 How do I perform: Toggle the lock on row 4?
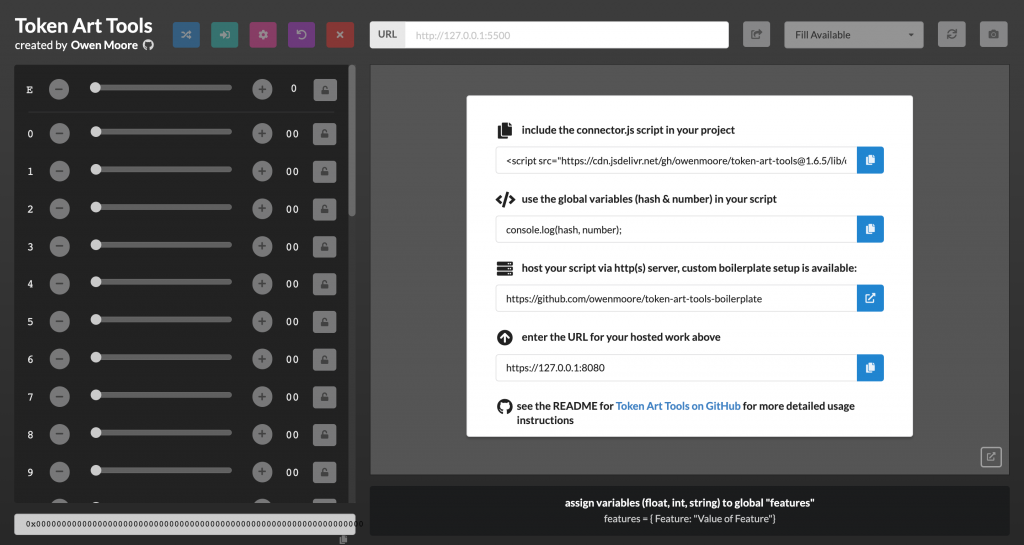(325, 284)
